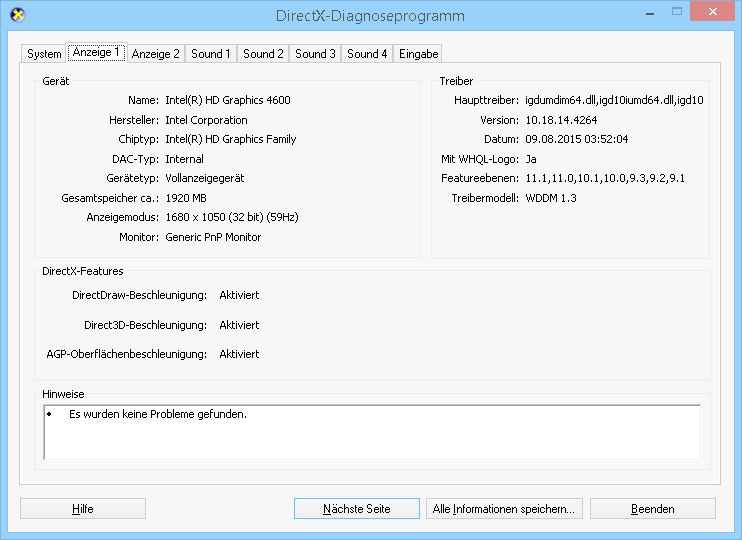Click Alle Informationen speichern button
This screenshot has width=742, height=540.
[504, 509]
